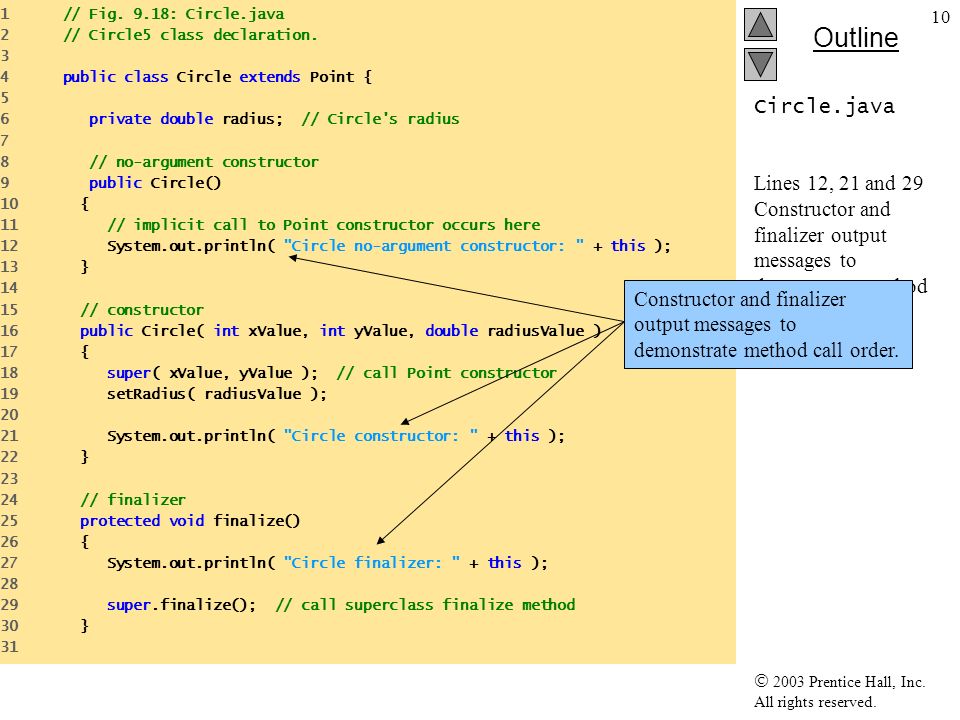The width and height of the screenshot is (960, 720).
Task: Select the 'Lines 12, 21 and 29' note
Action: (x=838, y=183)
